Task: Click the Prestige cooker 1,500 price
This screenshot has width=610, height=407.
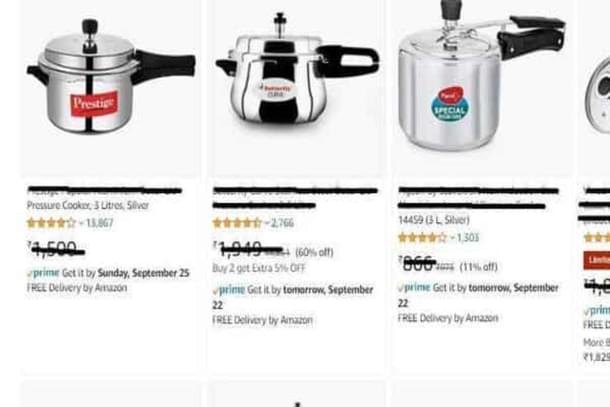Action: (x=56, y=249)
